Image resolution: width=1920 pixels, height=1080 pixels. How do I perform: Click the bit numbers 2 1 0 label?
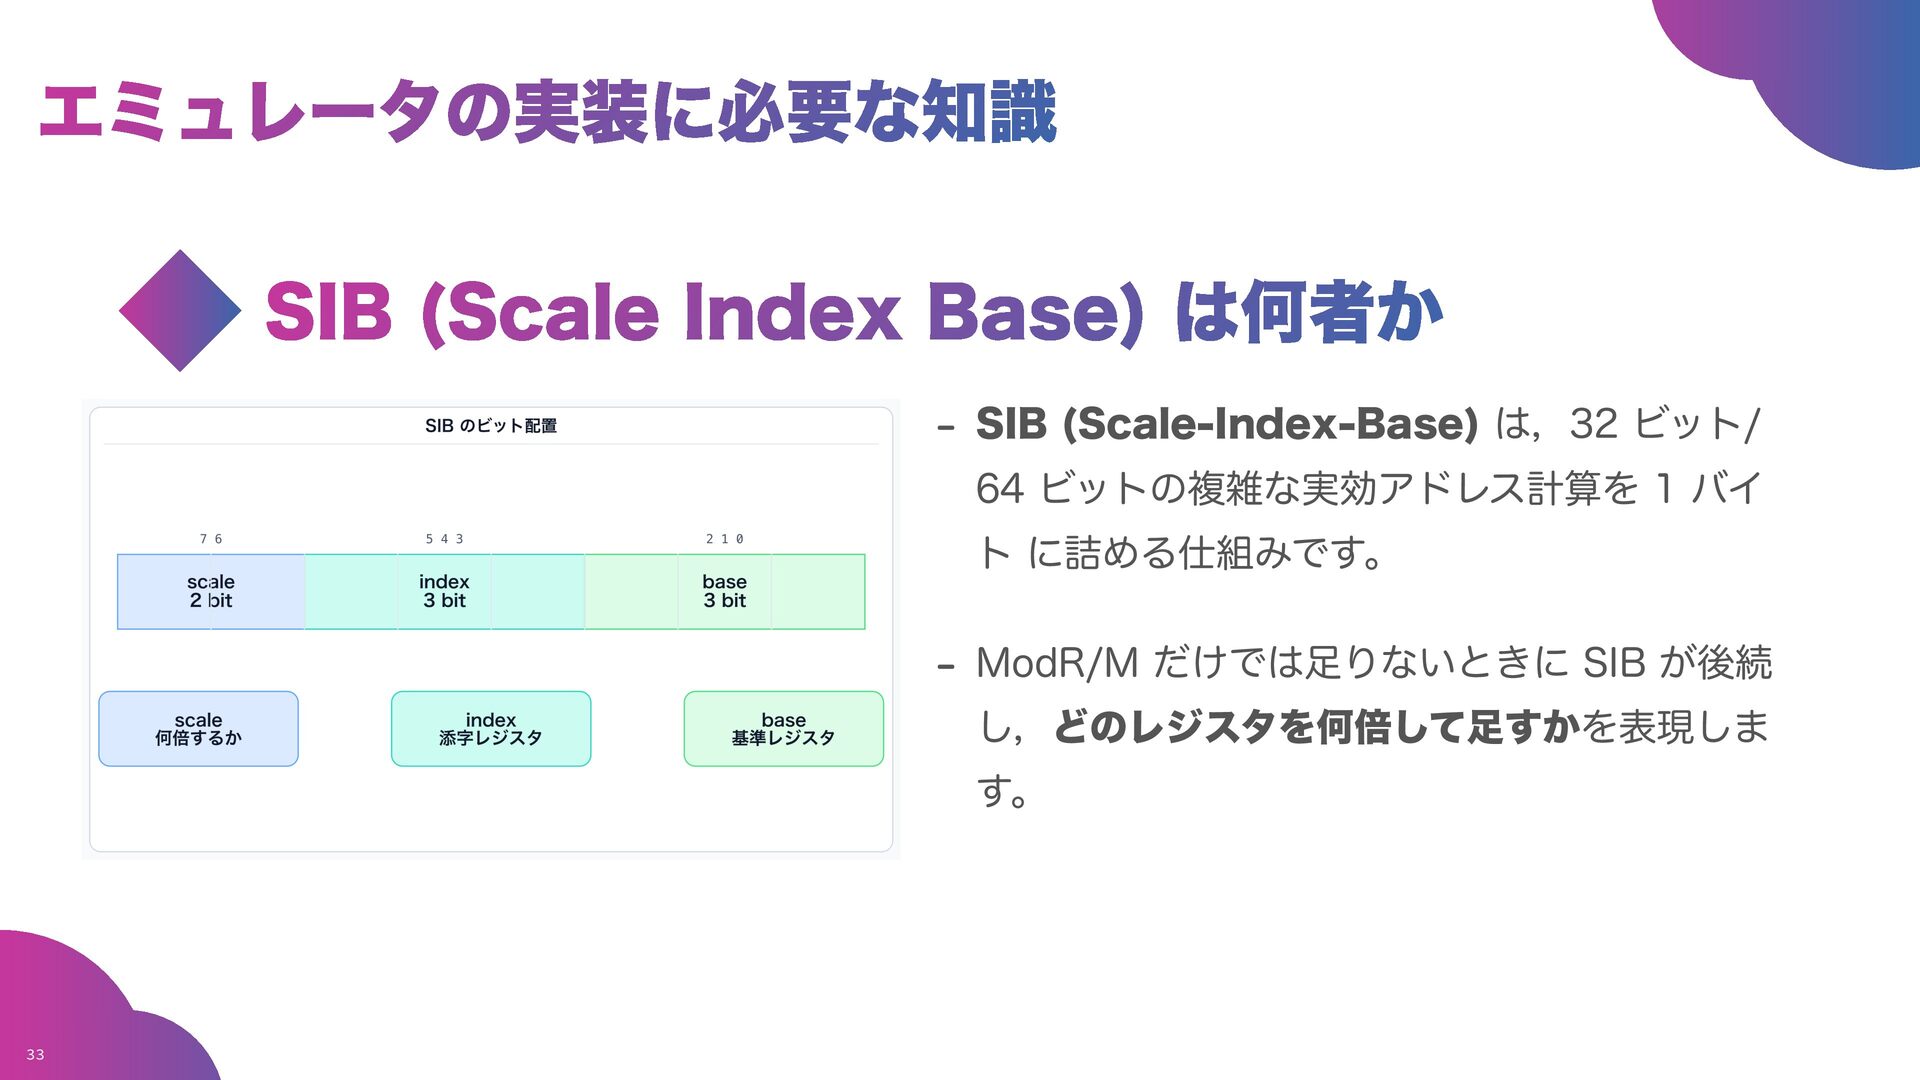[x=724, y=539]
